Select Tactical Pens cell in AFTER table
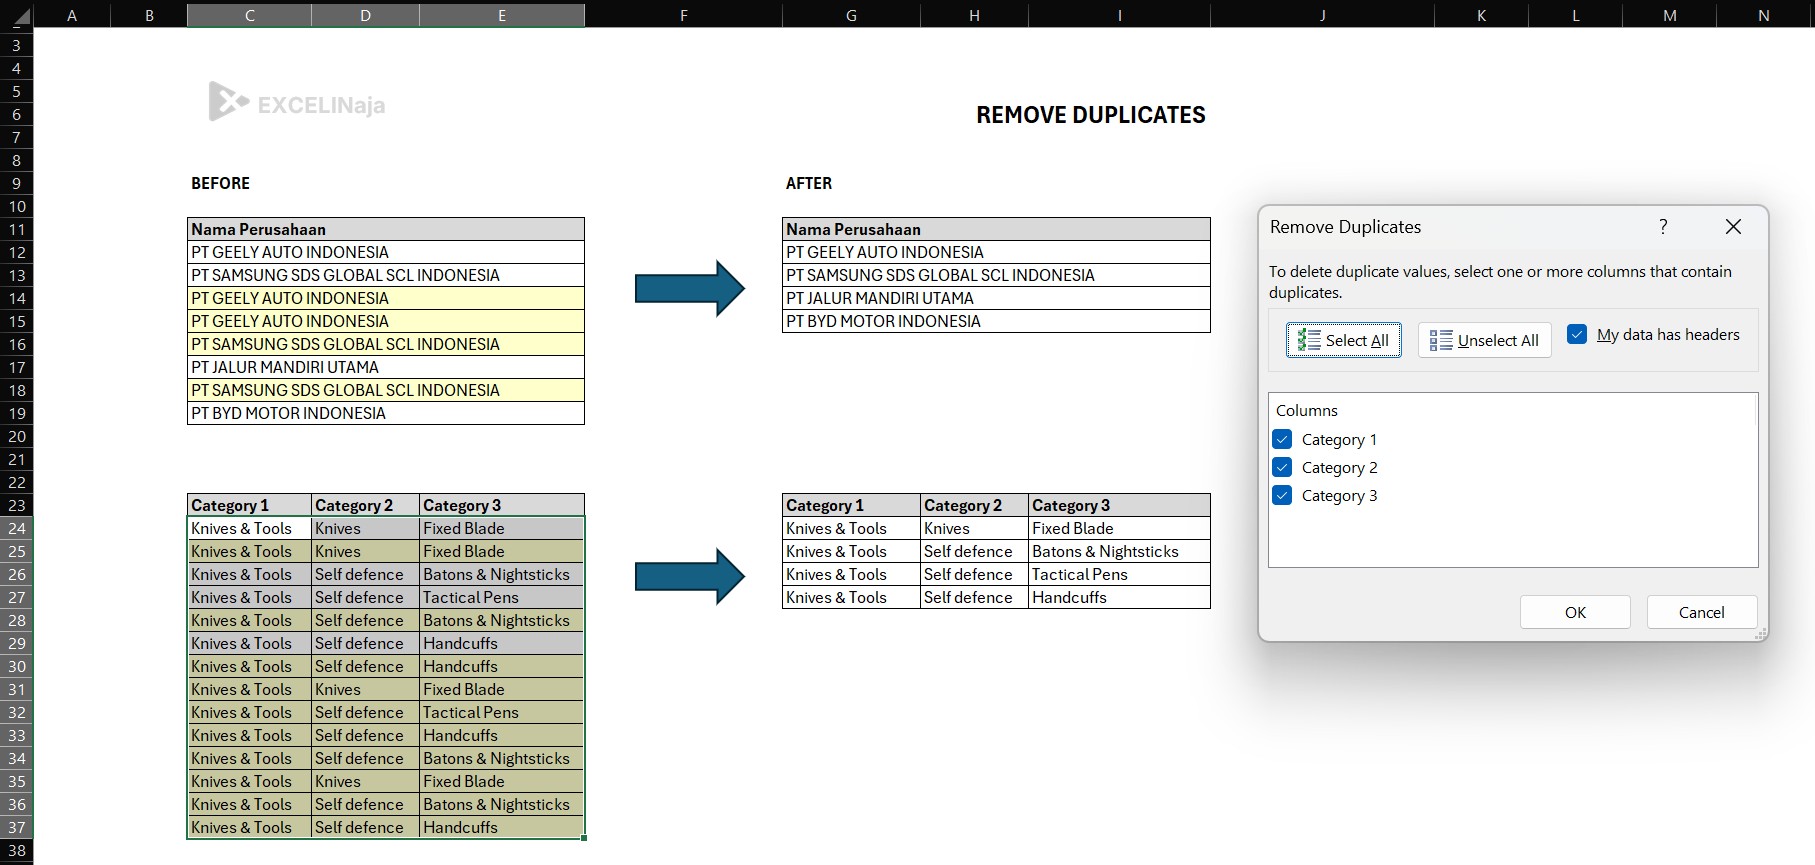This screenshot has width=1815, height=865. pos(1119,574)
